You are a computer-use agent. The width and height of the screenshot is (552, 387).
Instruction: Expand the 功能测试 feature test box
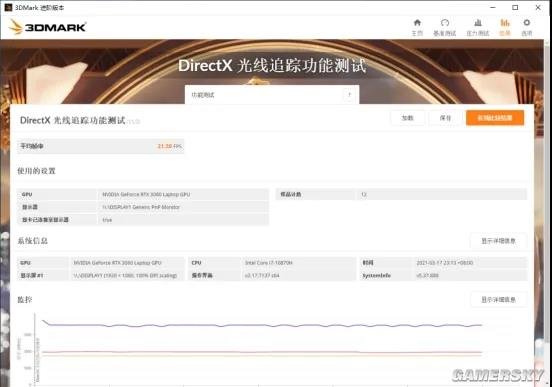[x=272, y=94]
